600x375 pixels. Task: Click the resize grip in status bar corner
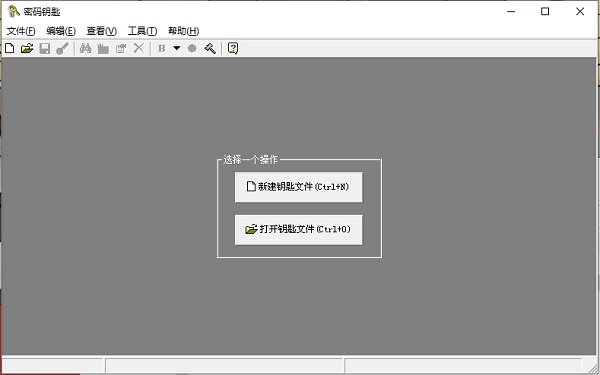click(592, 367)
